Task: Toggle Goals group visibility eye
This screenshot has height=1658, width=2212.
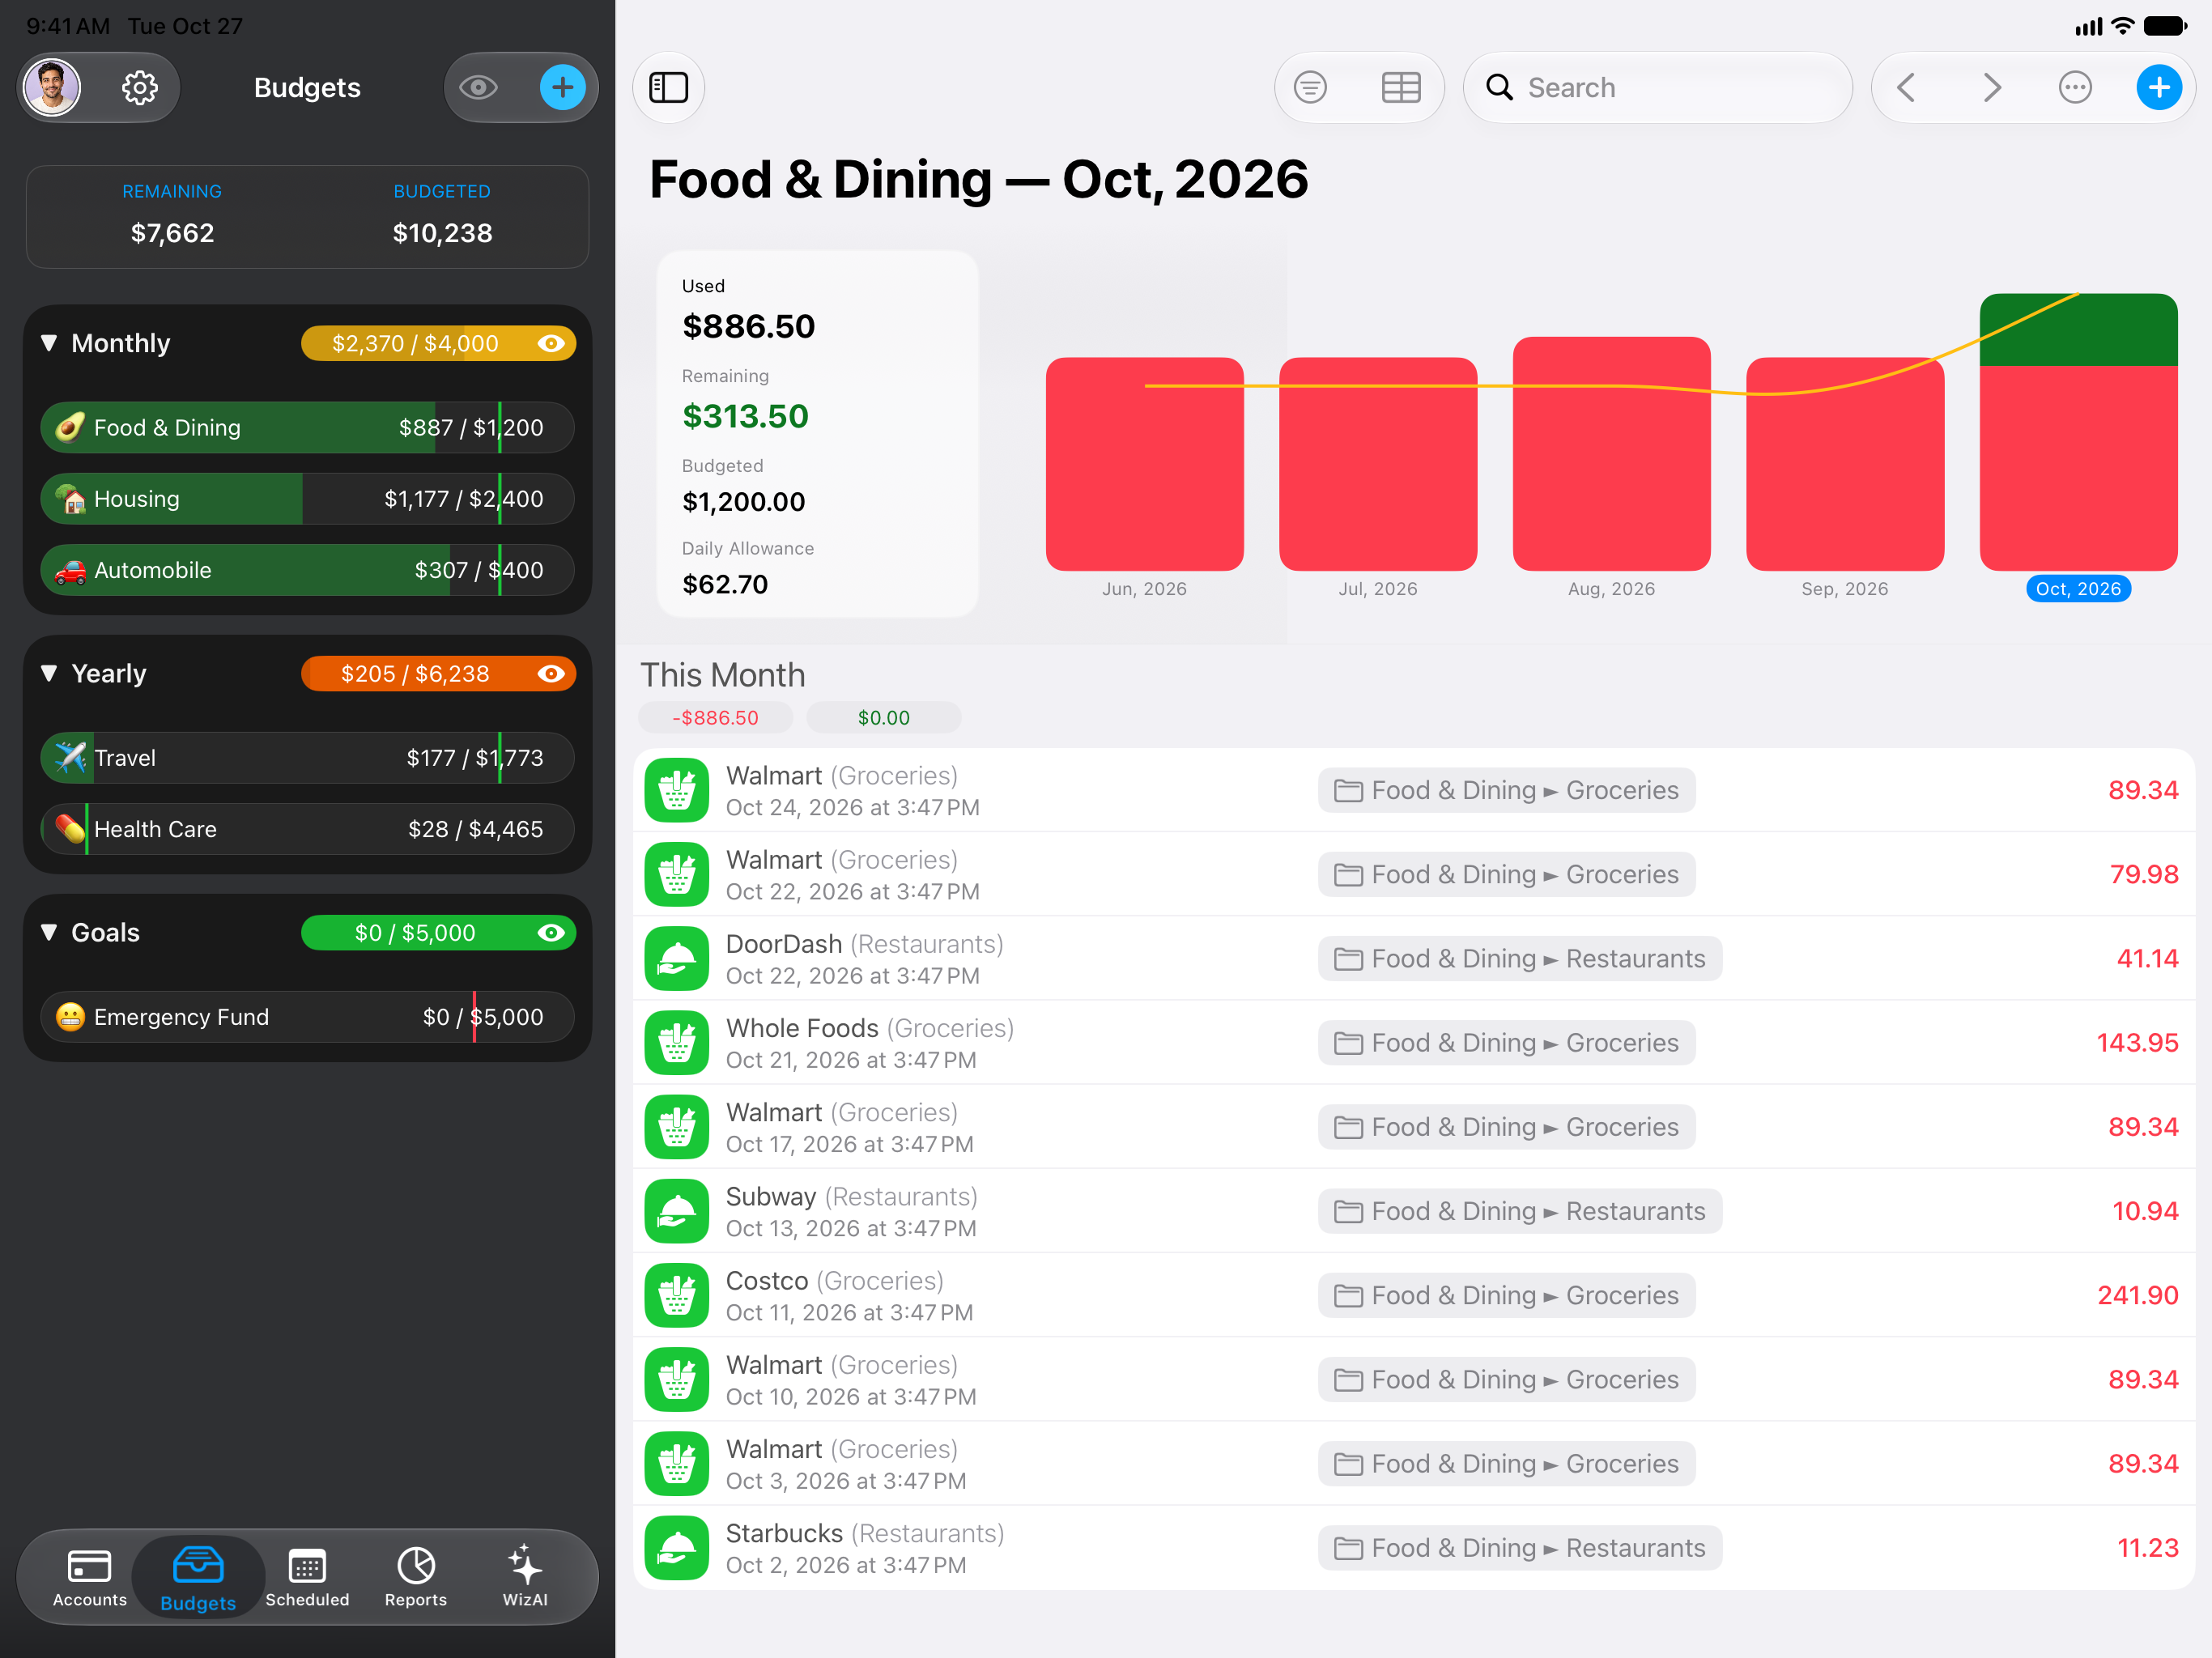Action: [551, 933]
